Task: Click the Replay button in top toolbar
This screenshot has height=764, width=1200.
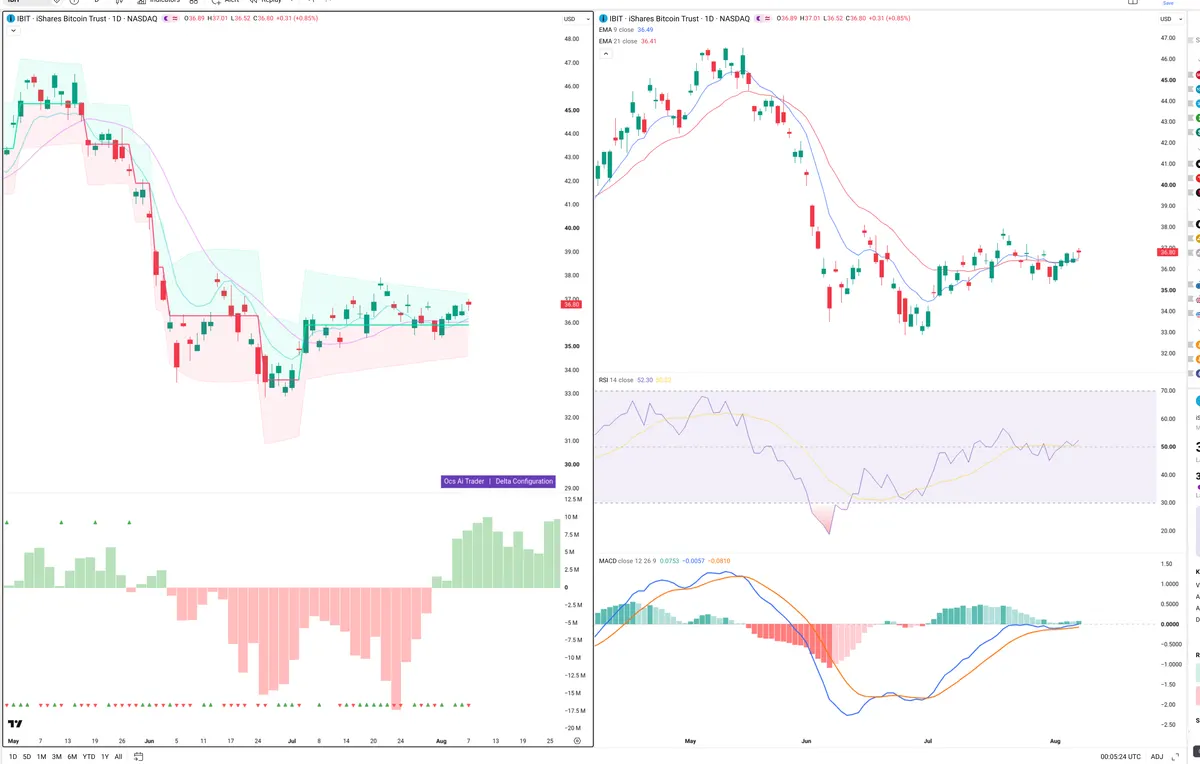Action: [268, 2]
